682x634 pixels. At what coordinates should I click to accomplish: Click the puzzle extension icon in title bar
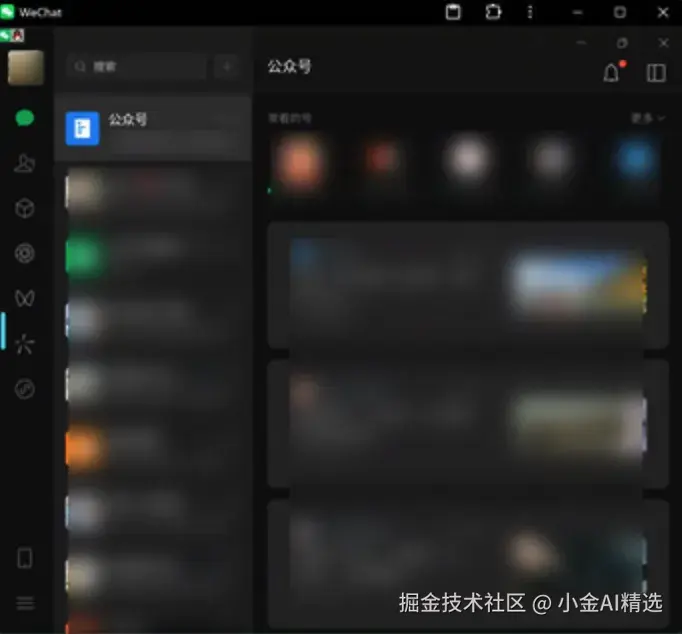coord(493,12)
